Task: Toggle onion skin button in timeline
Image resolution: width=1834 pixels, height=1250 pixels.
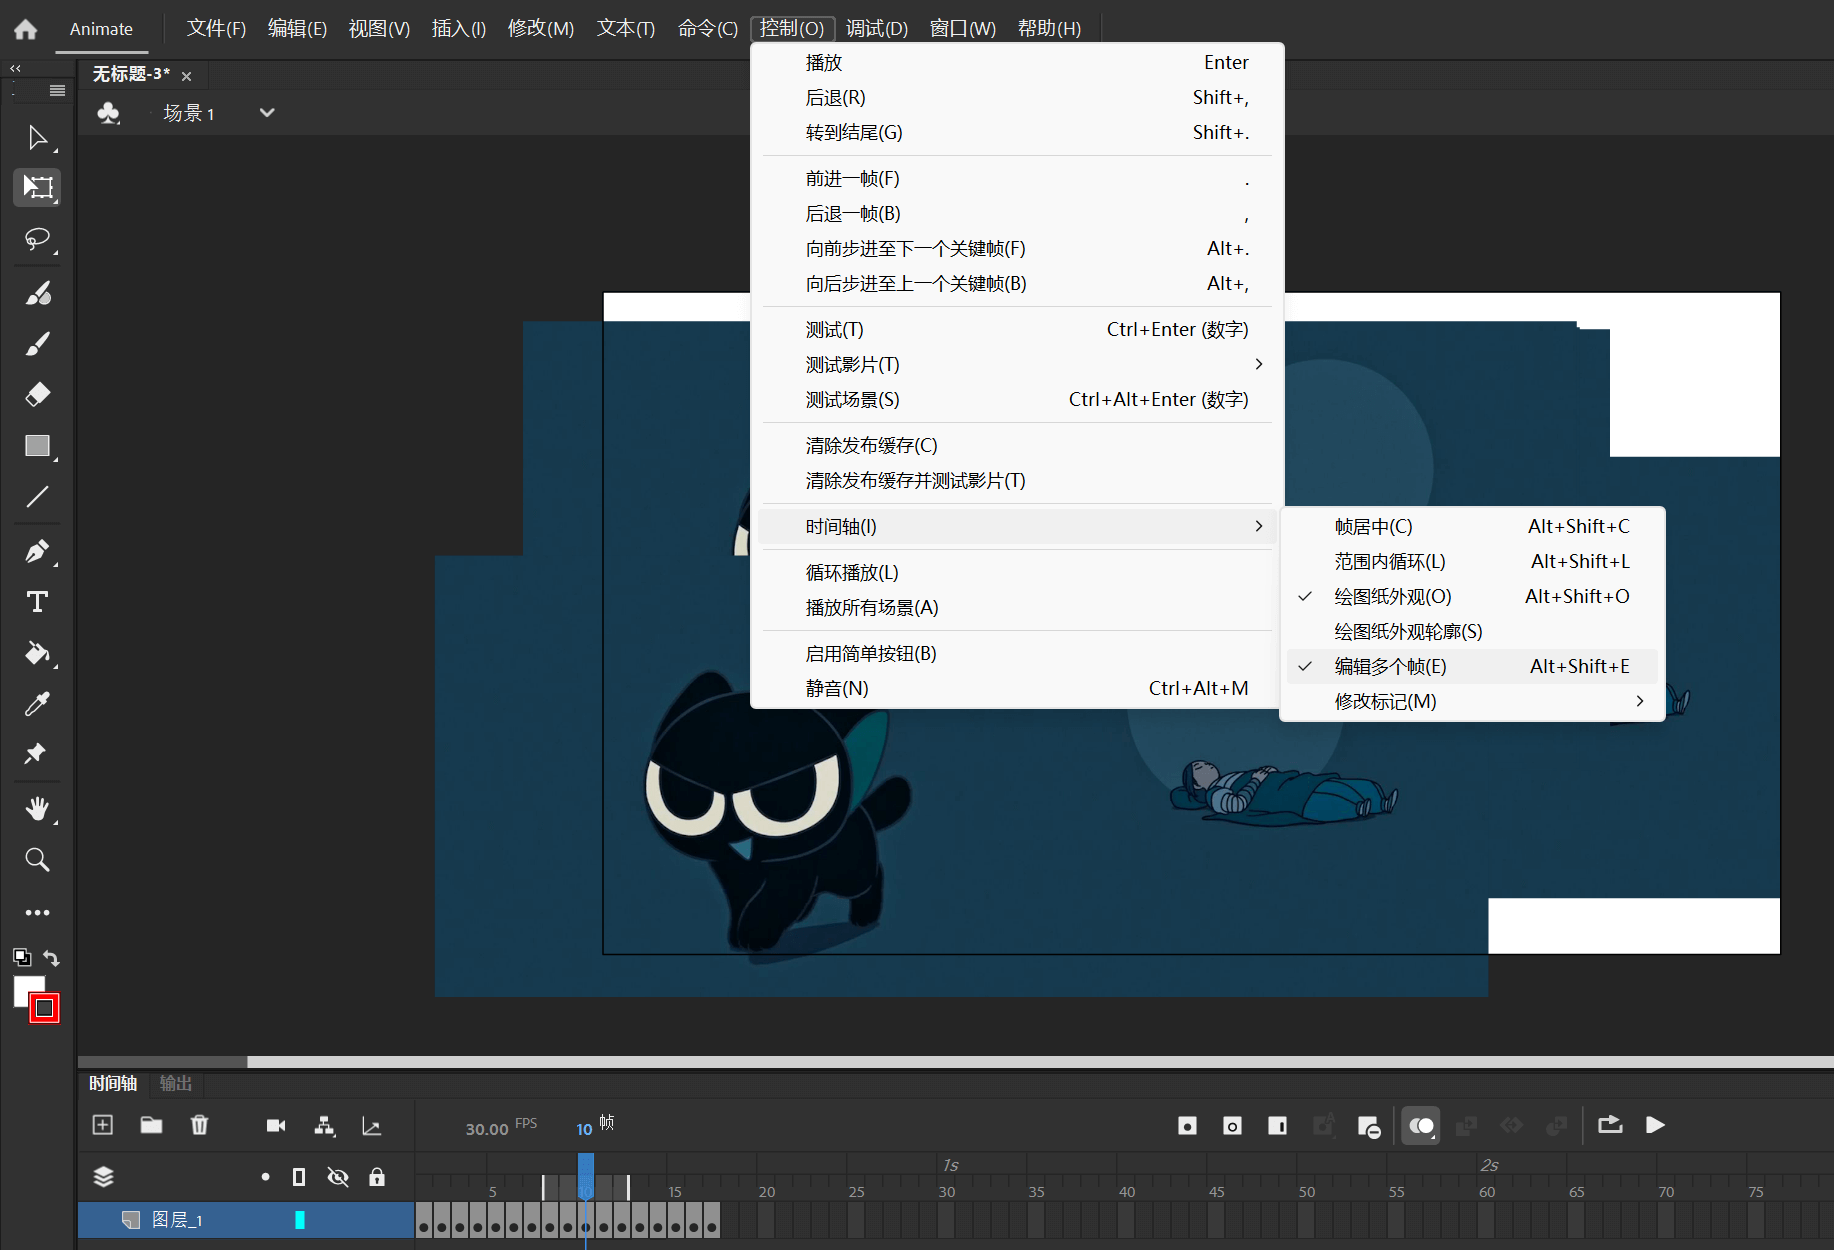Action: 1421,1126
